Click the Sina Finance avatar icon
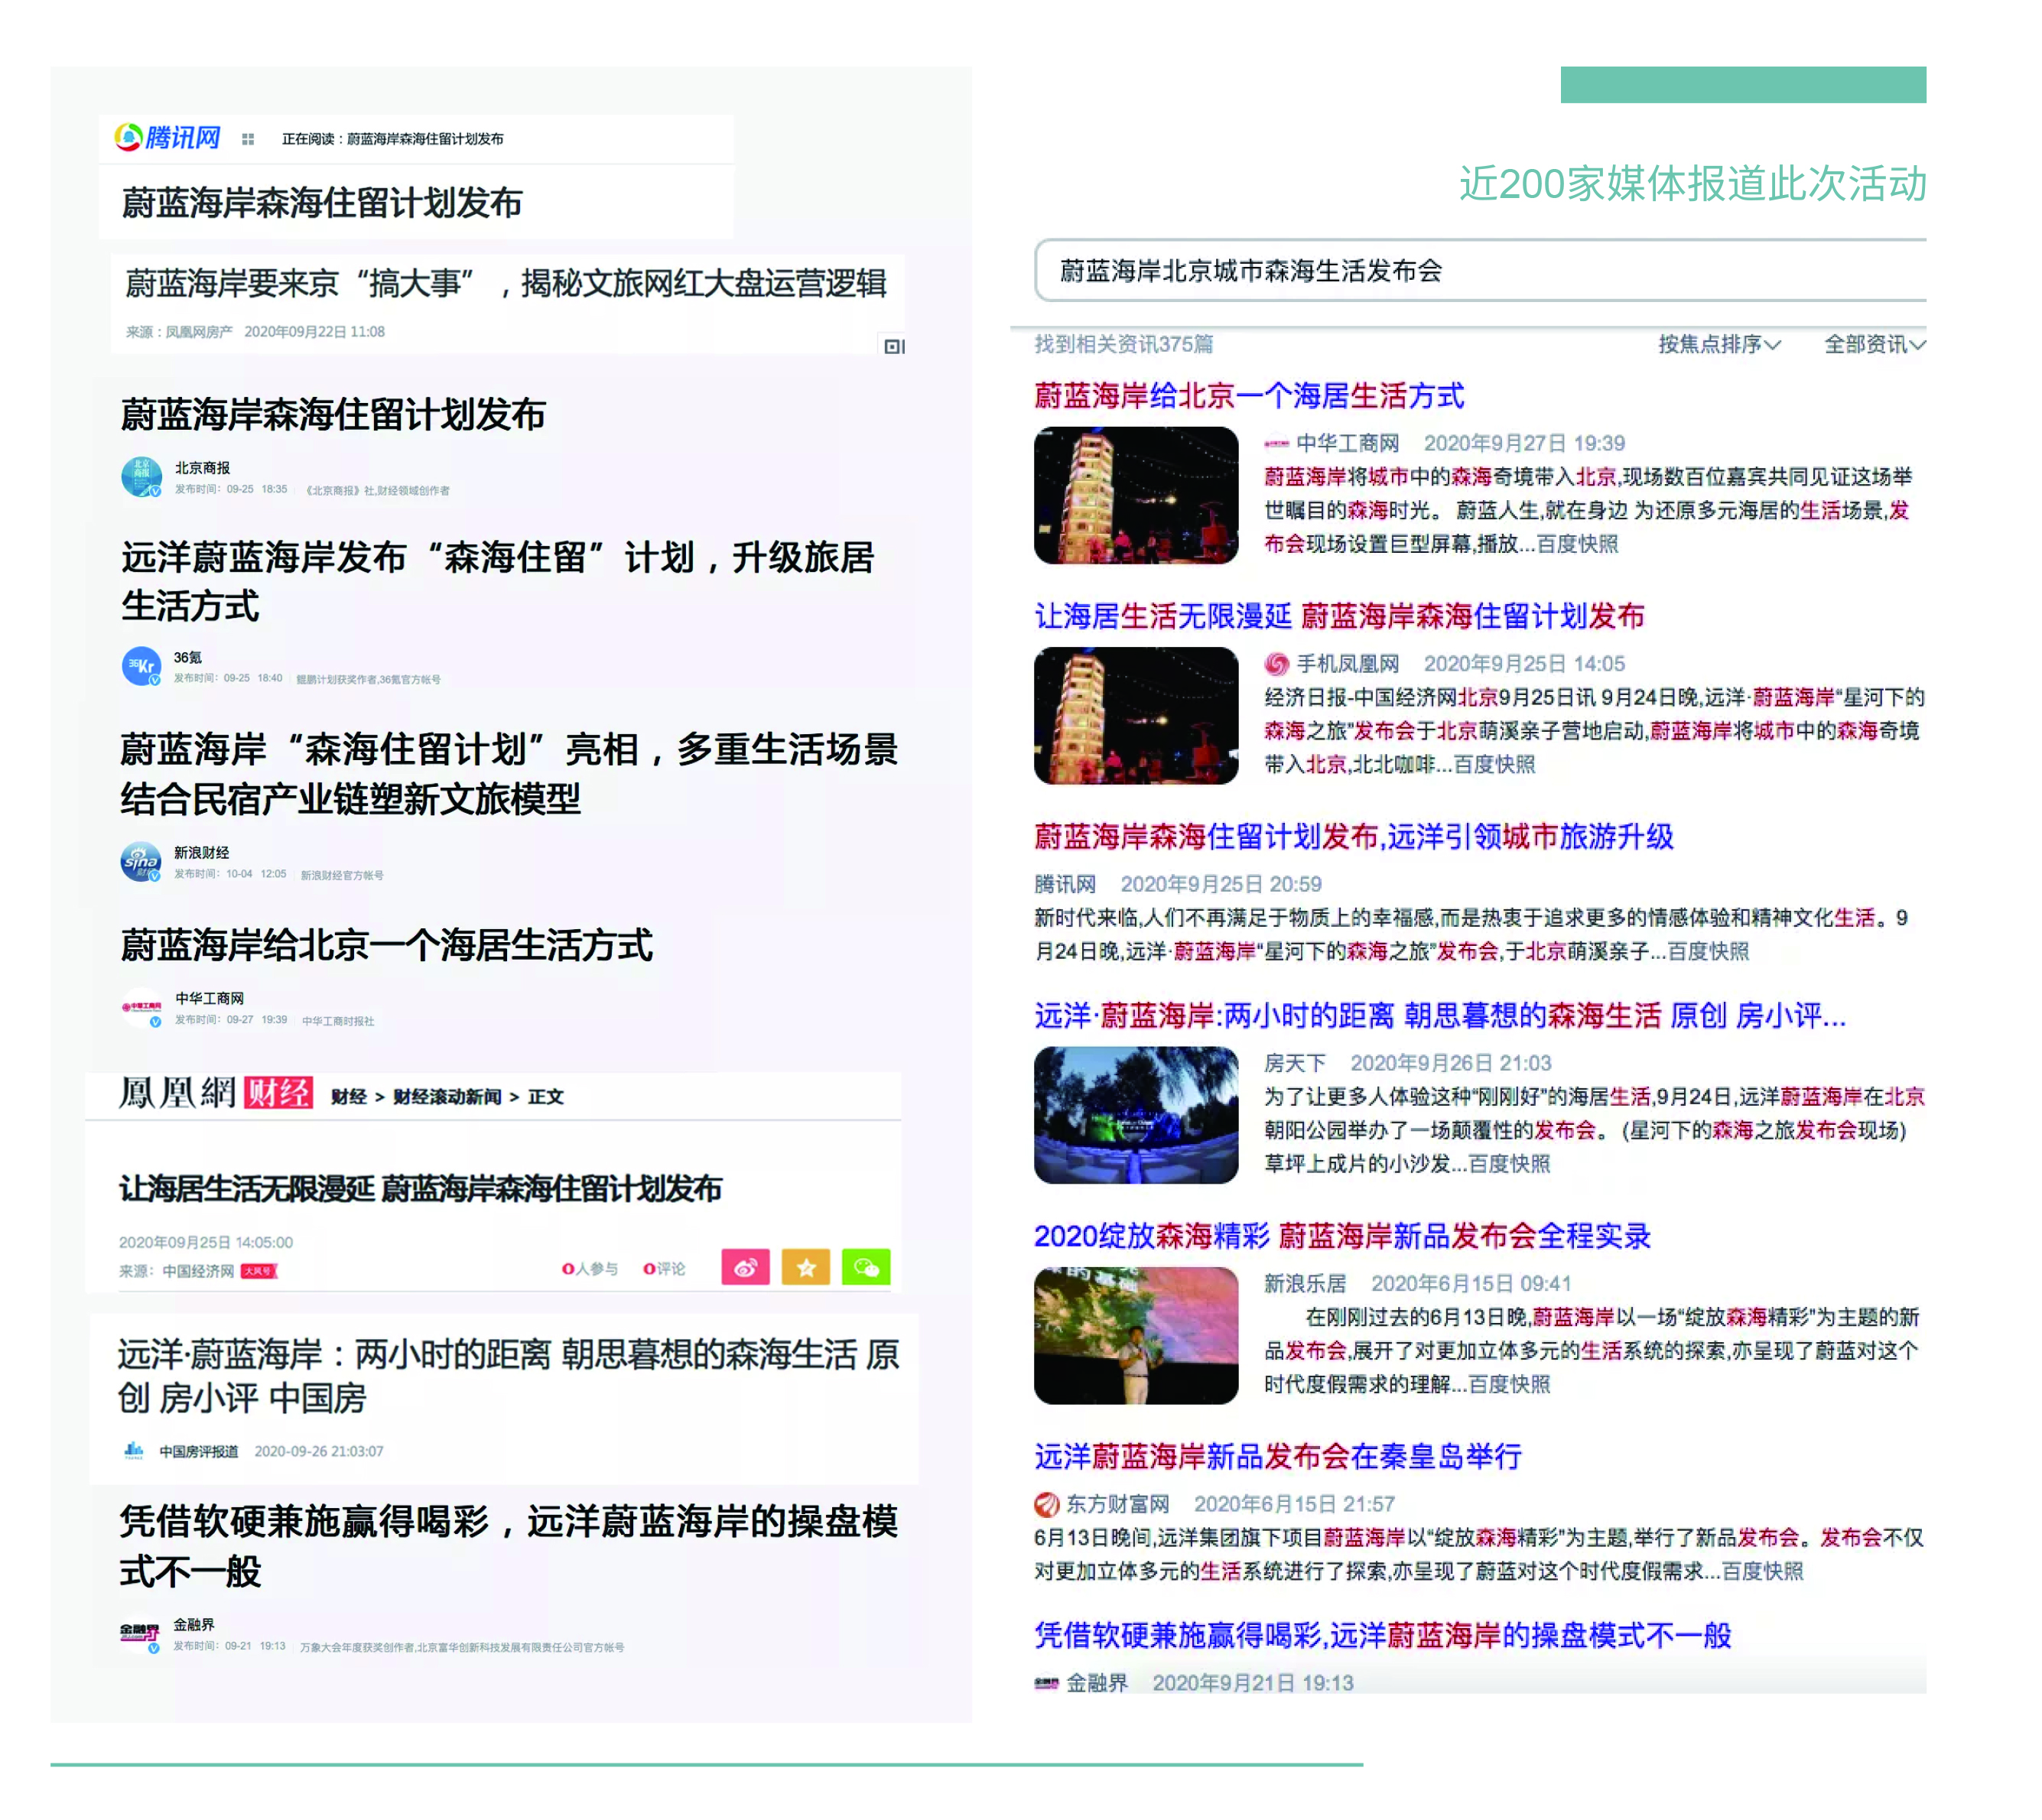The width and height of the screenshot is (2042, 1820). click(141, 861)
